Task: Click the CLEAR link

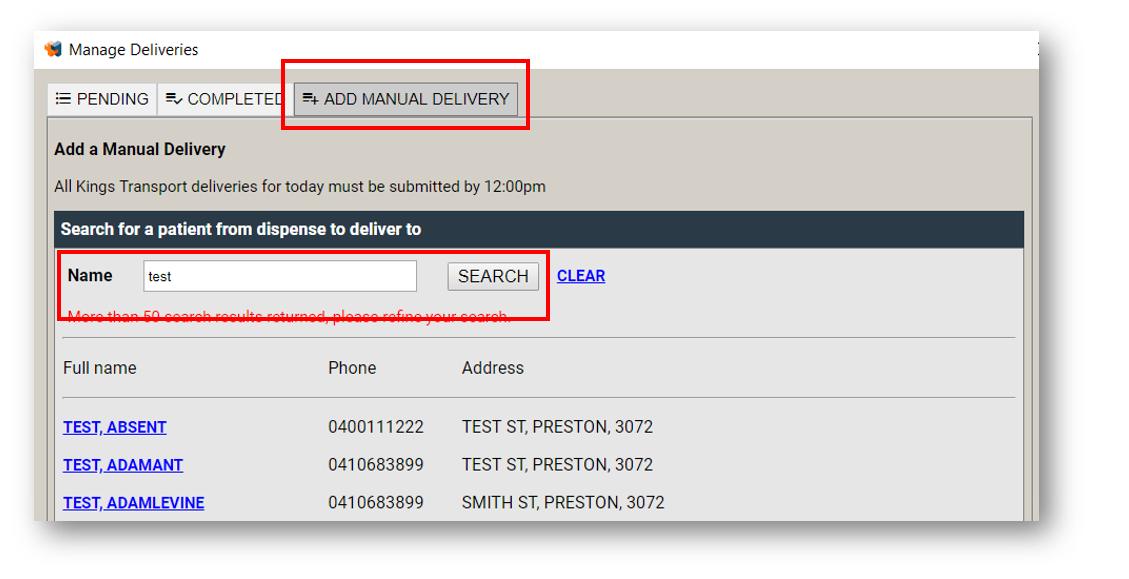Action: coord(581,276)
